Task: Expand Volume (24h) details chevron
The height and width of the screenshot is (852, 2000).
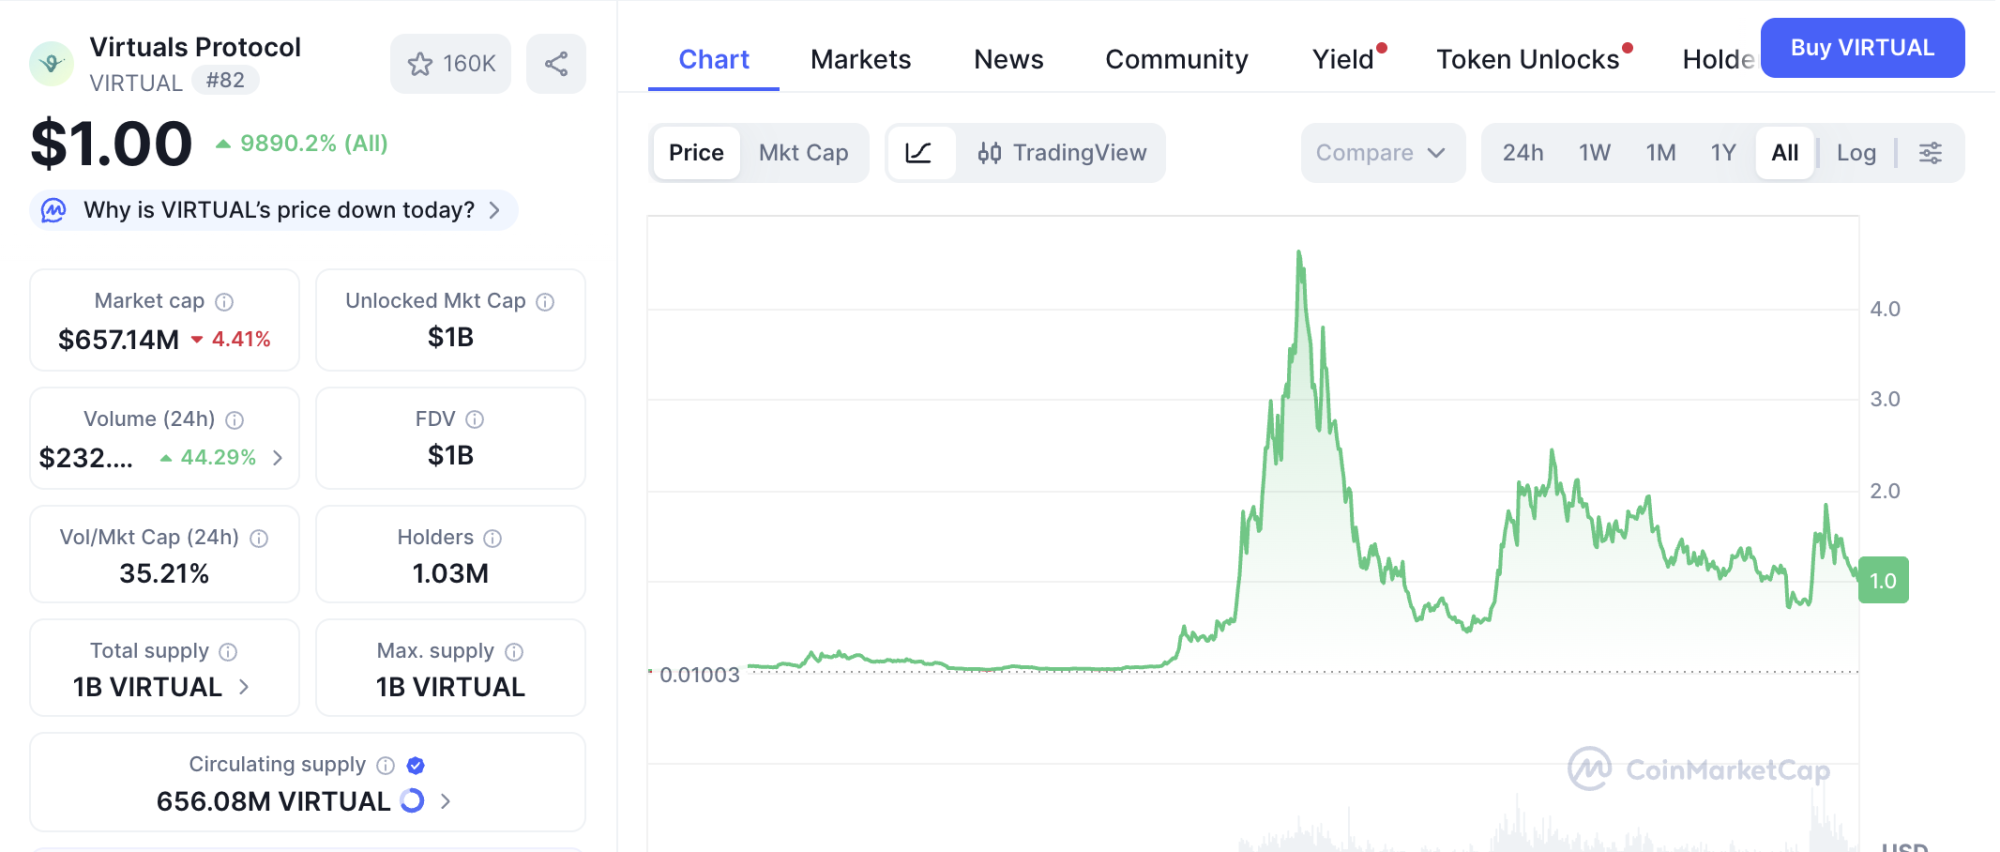Action: pos(278,458)
